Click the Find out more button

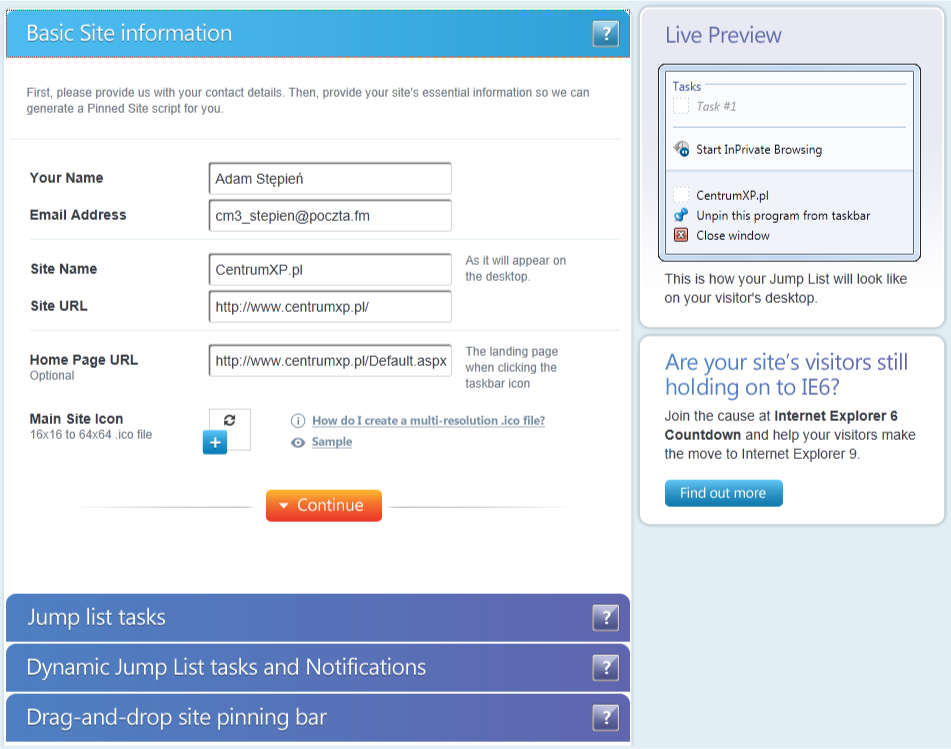(x=723, y=493)
